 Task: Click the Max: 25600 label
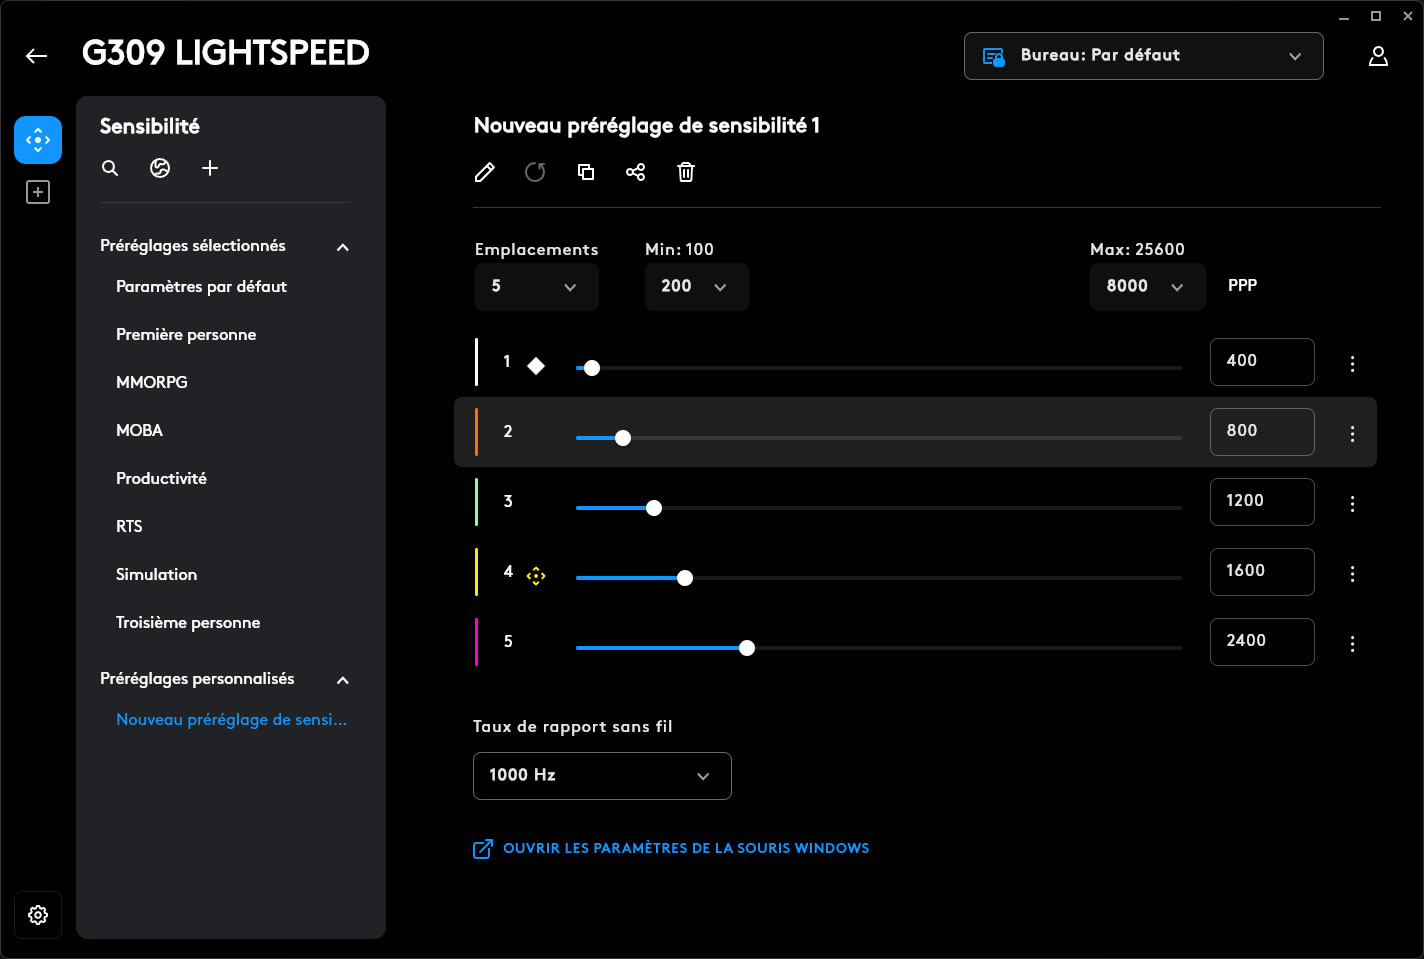coord(1137,250)
